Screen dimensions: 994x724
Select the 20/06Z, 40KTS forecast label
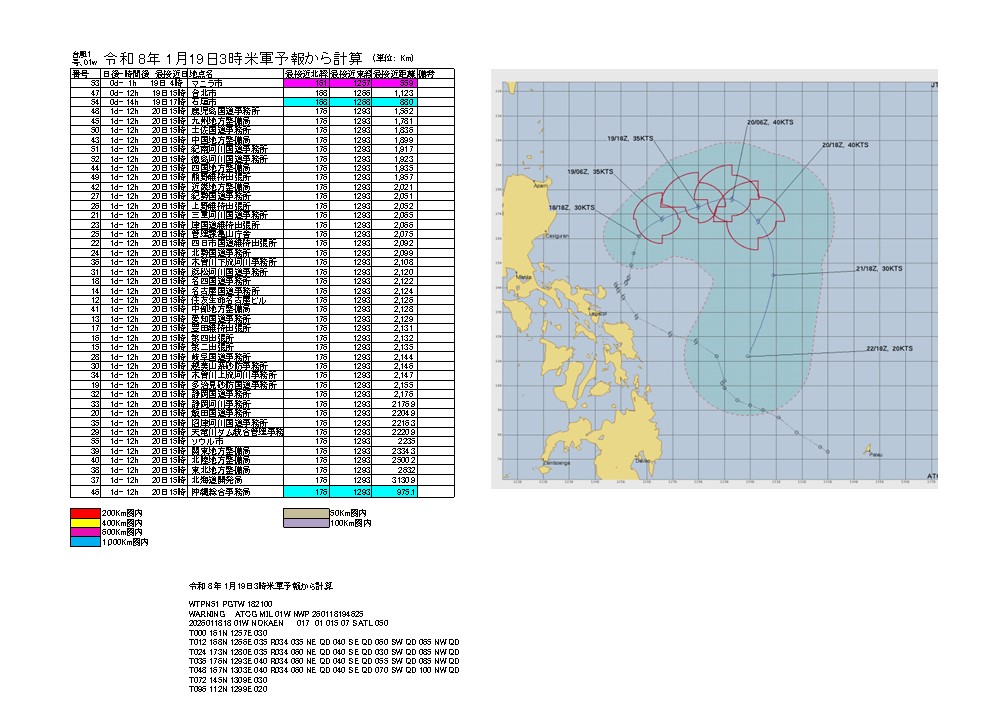(770, 121)
